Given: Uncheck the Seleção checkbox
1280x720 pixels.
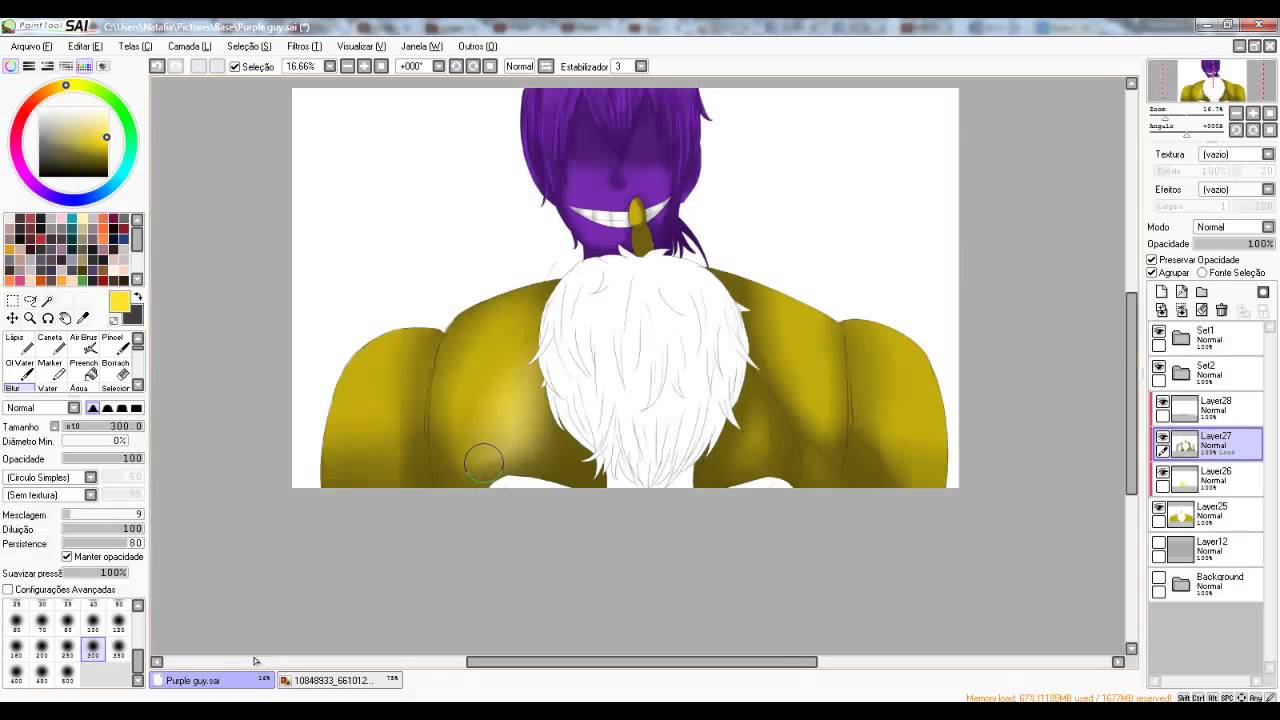Looking at the screenshot, I should [x=235, y=67].
